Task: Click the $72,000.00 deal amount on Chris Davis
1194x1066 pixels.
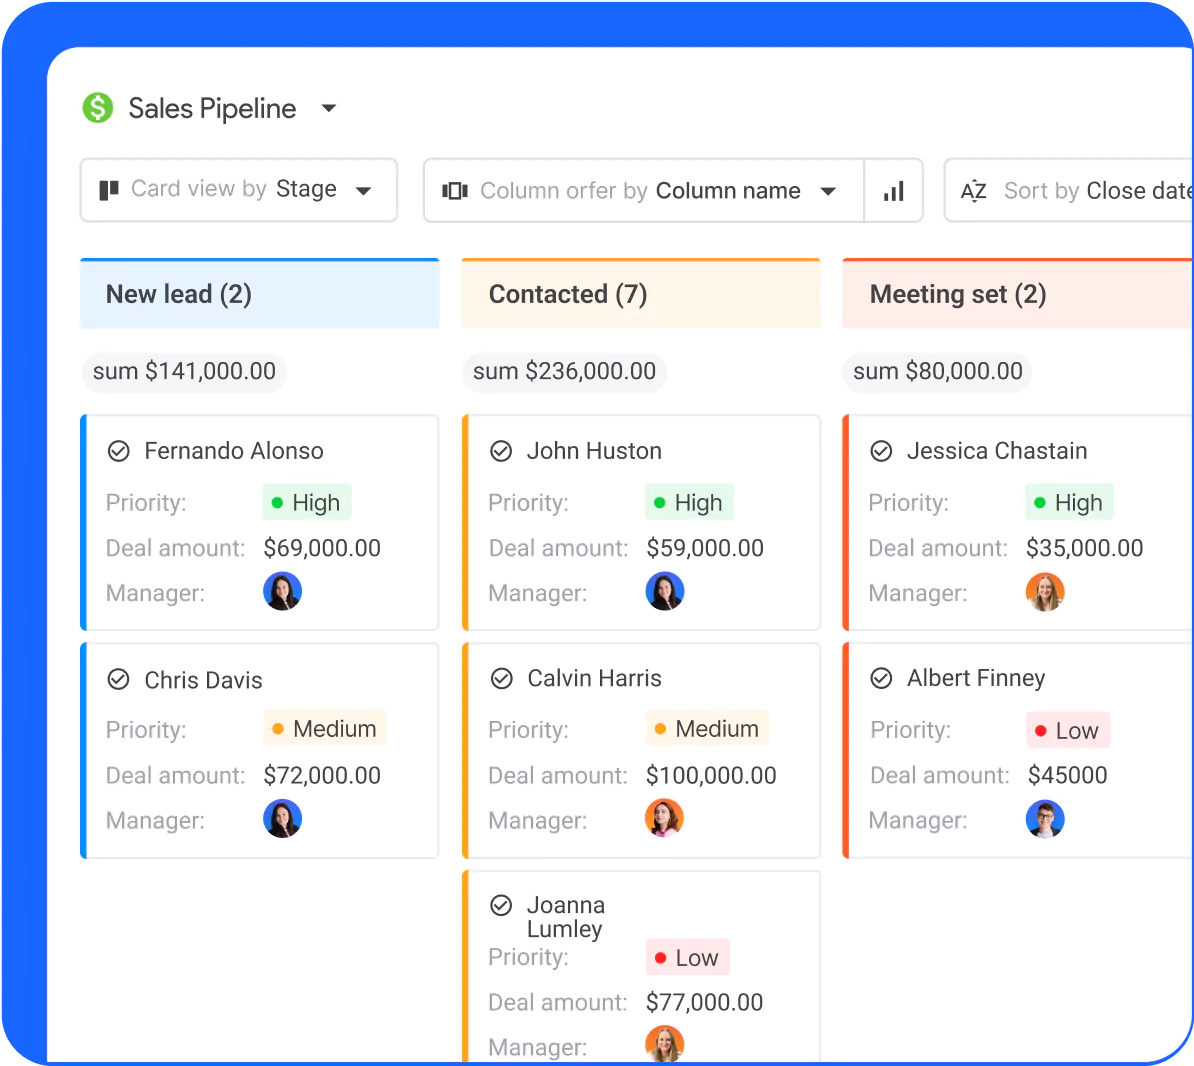Action: coord(322,775)
